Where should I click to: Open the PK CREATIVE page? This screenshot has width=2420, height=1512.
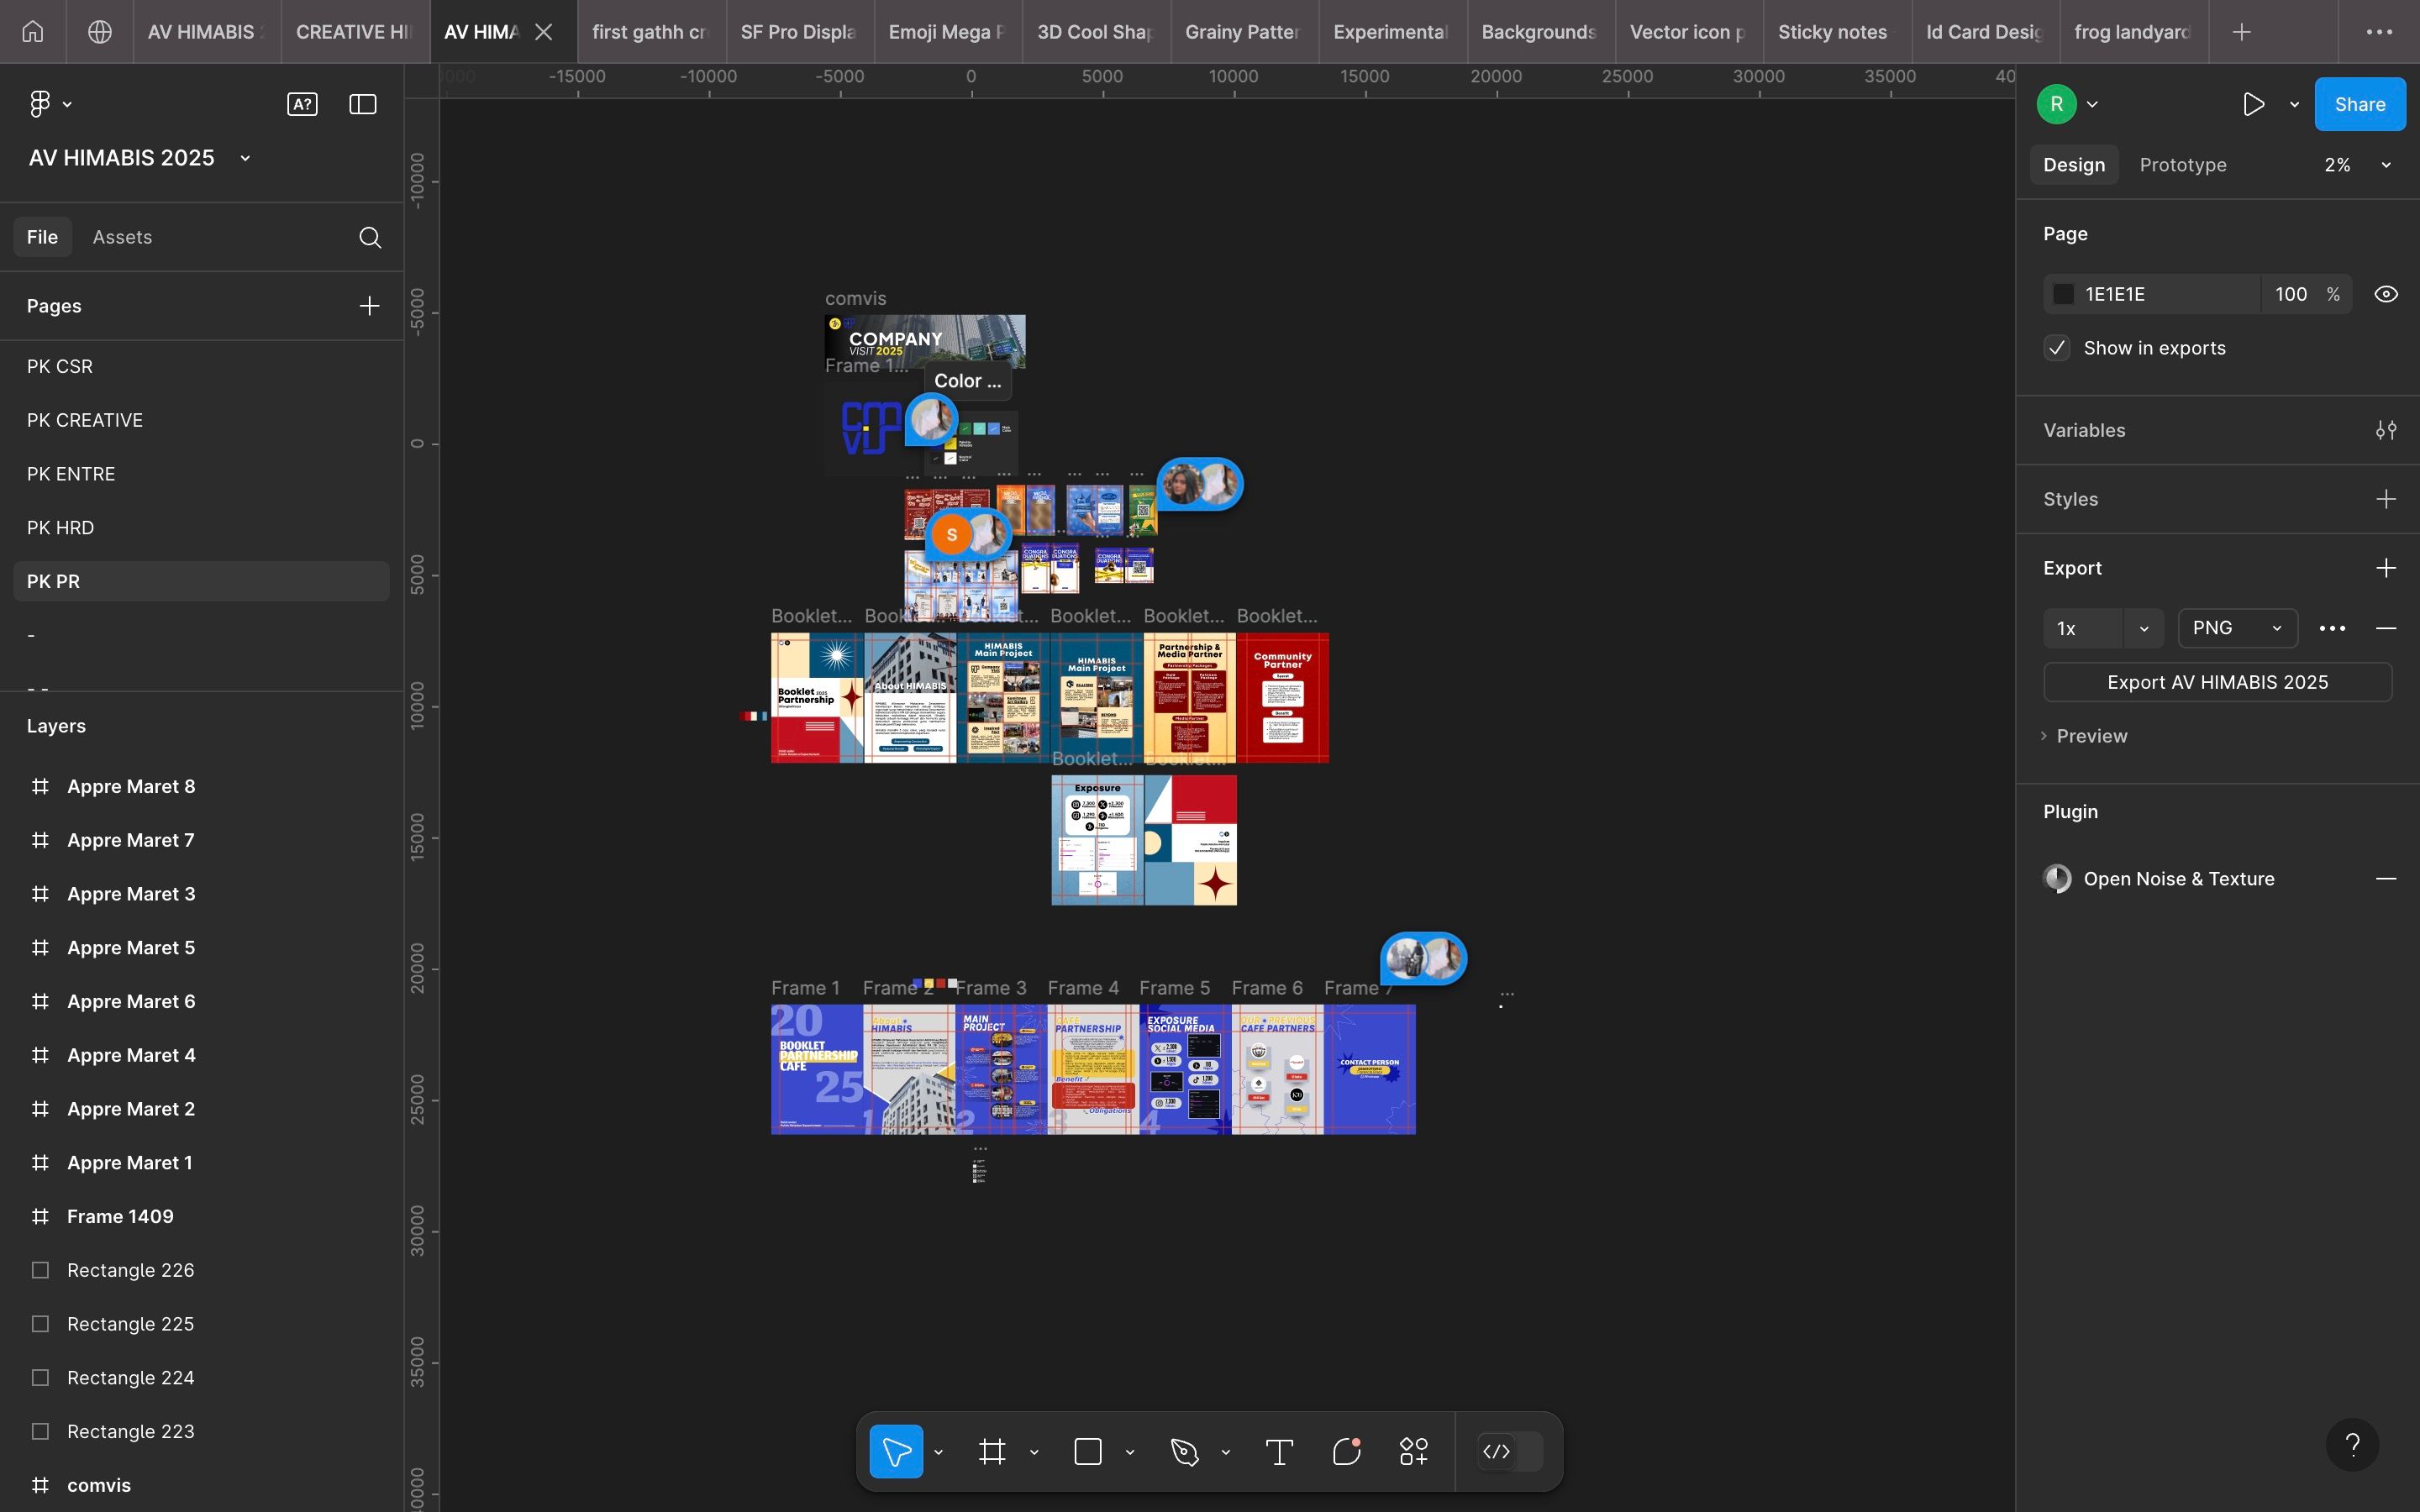coord(201,420)
